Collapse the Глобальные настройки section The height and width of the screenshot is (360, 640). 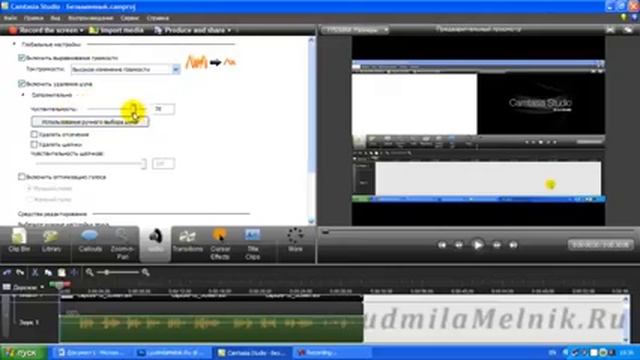click(14, 44)
